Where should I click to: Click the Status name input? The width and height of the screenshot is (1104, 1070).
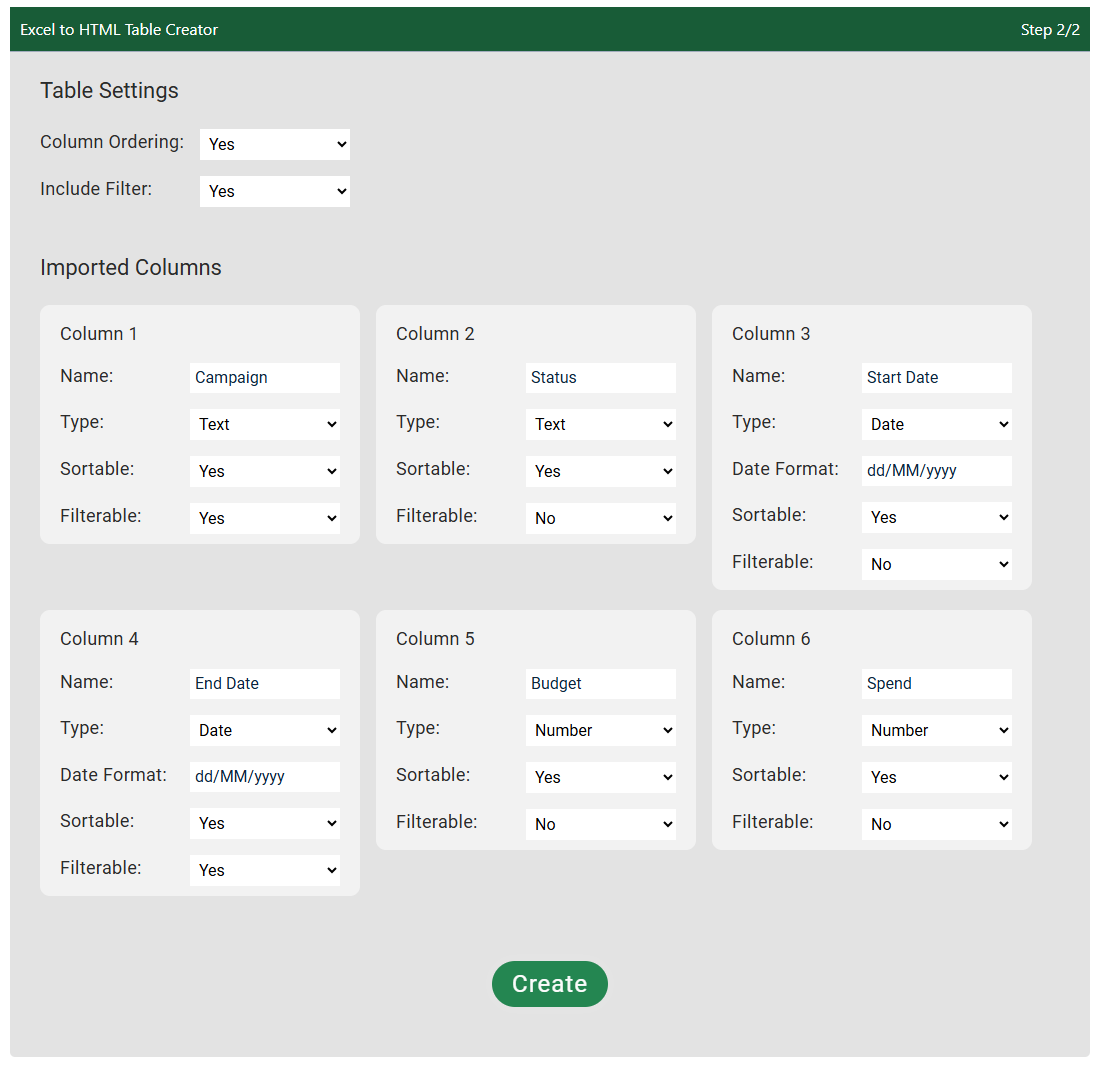pos(600,378)
